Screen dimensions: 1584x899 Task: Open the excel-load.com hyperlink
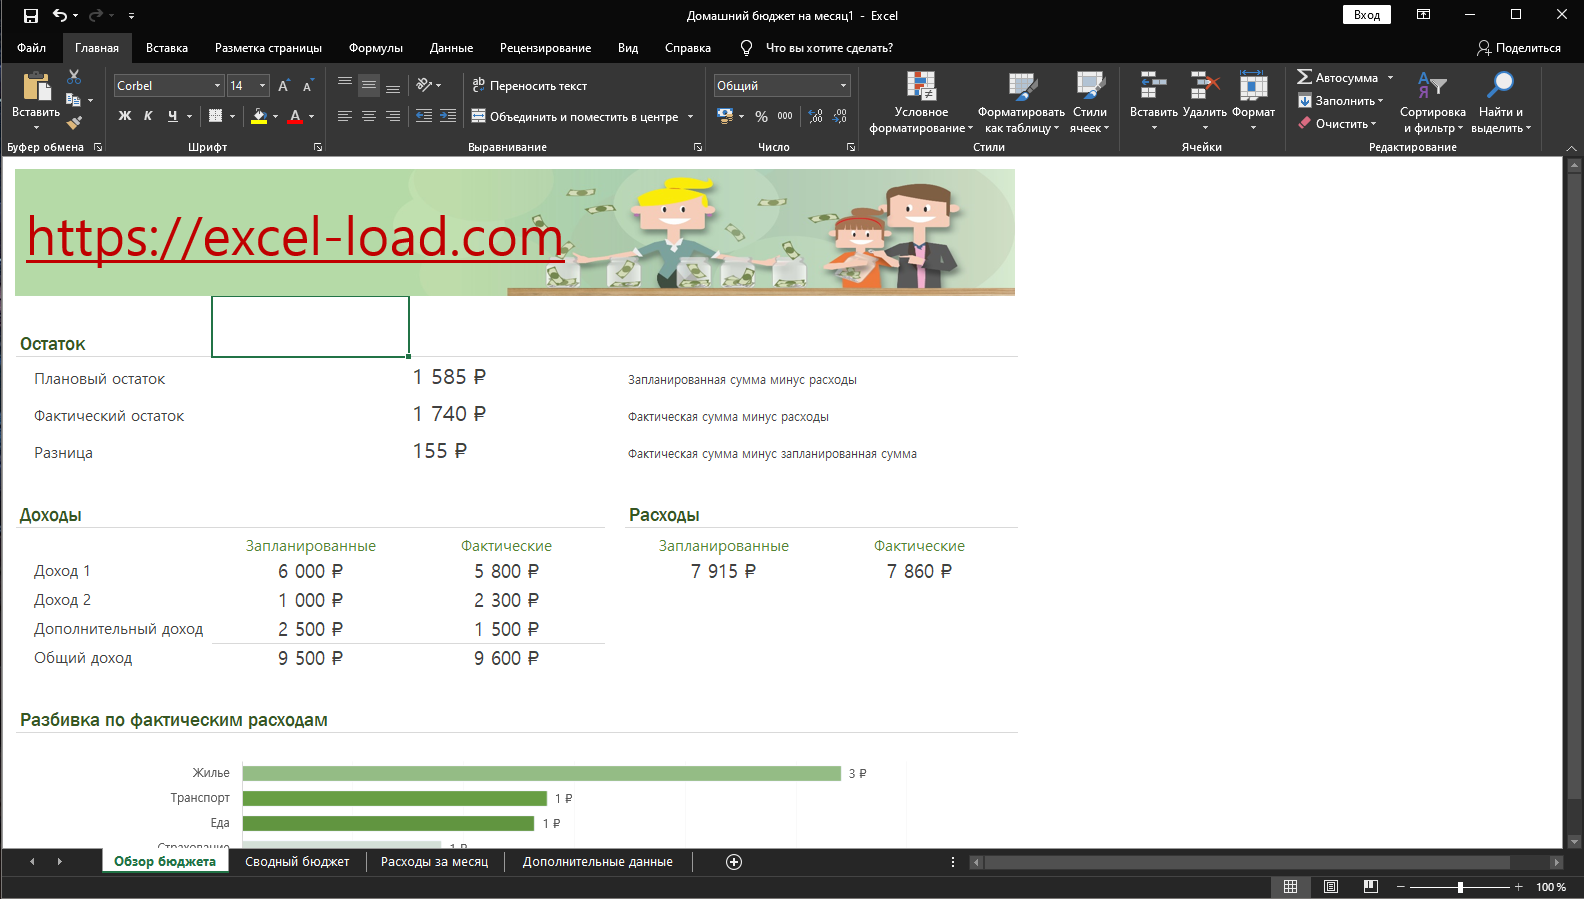point(294,237)
